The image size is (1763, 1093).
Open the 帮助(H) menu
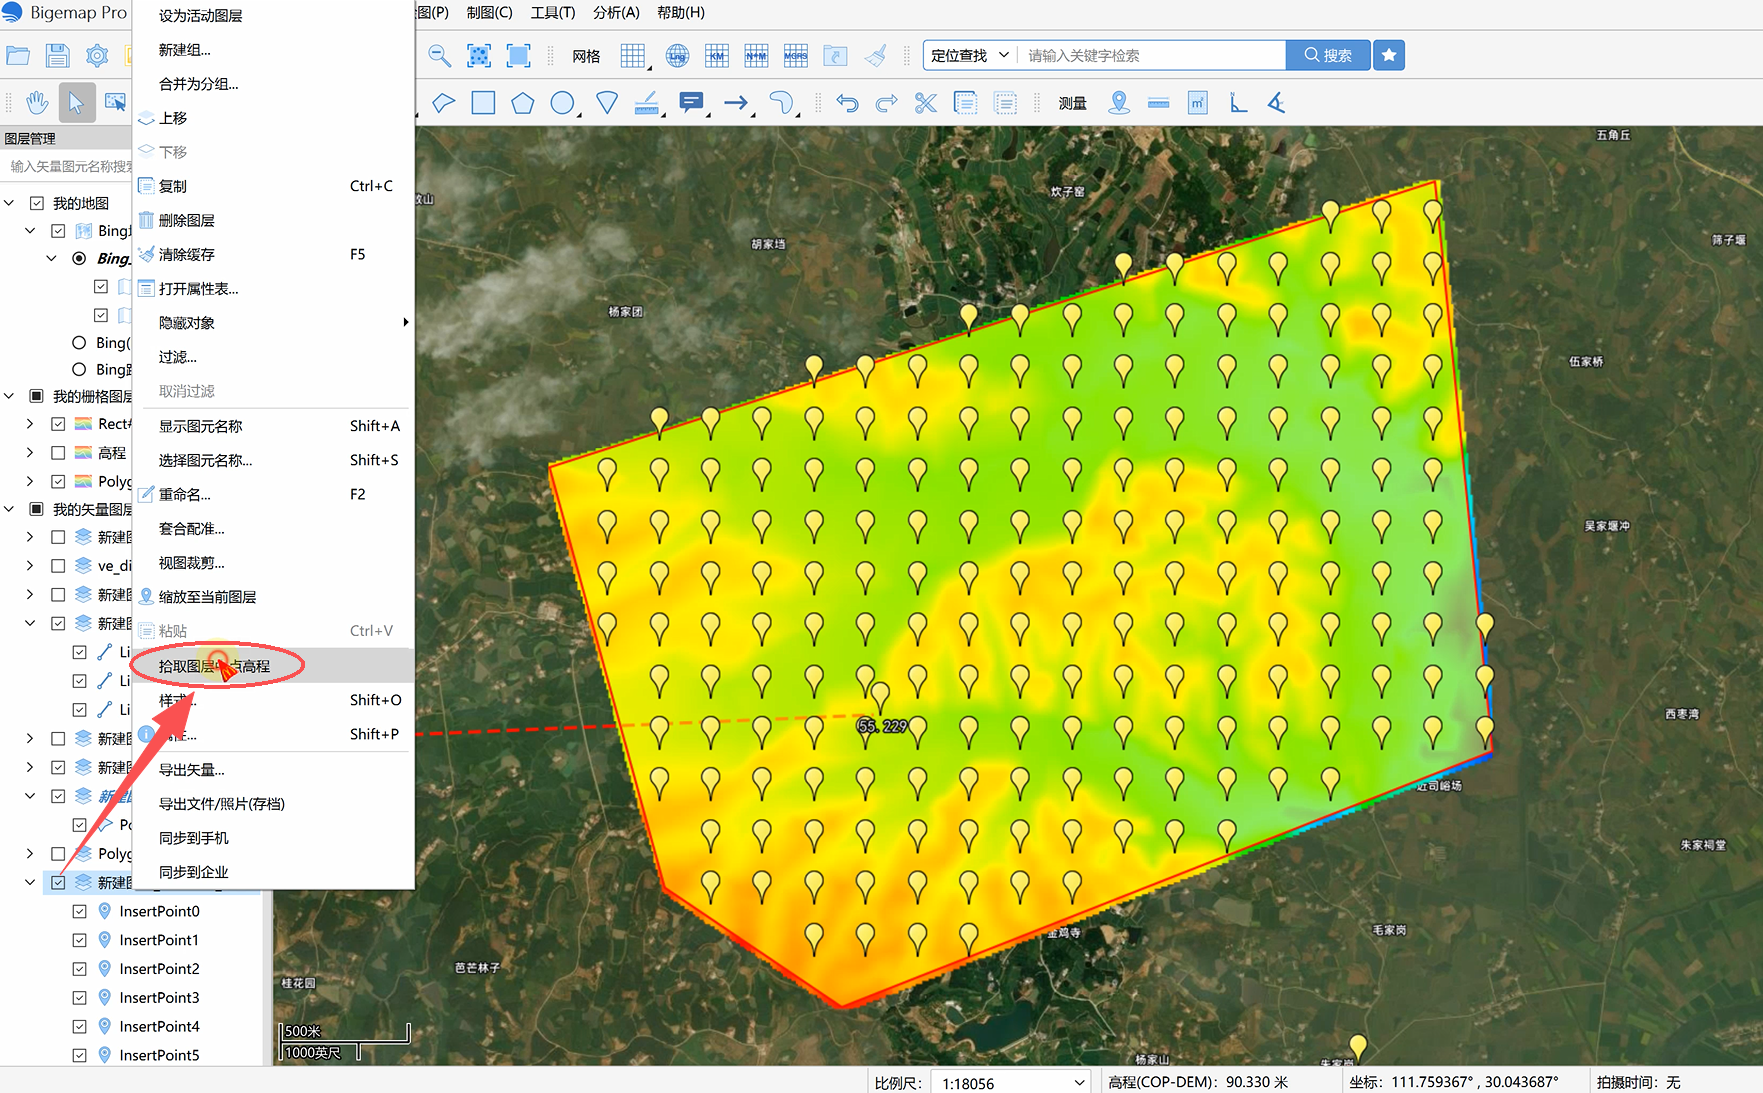click(x=681, y=13)
